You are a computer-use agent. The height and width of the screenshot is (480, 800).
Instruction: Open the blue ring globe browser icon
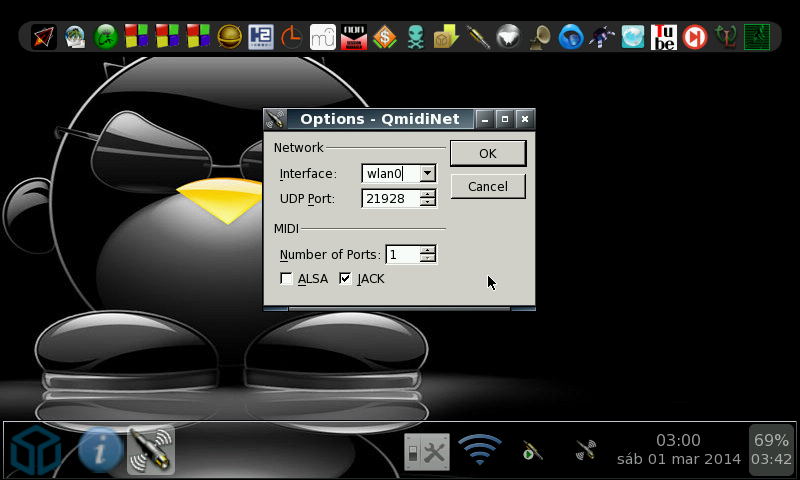click(x=571, y=37)
